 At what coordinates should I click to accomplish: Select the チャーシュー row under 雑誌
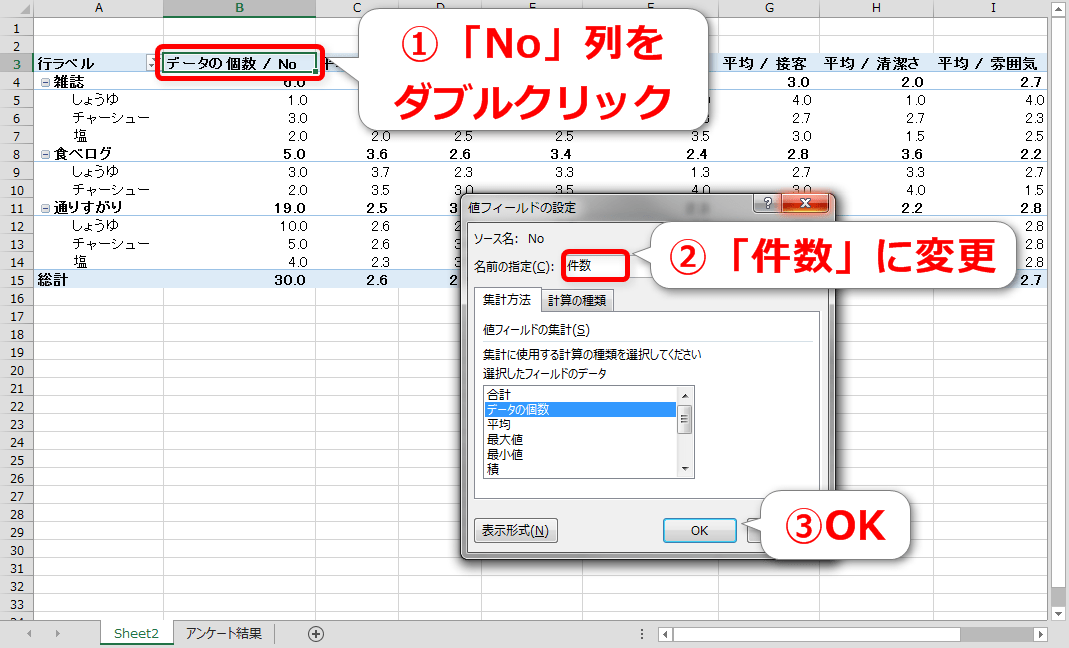[111, 118]
